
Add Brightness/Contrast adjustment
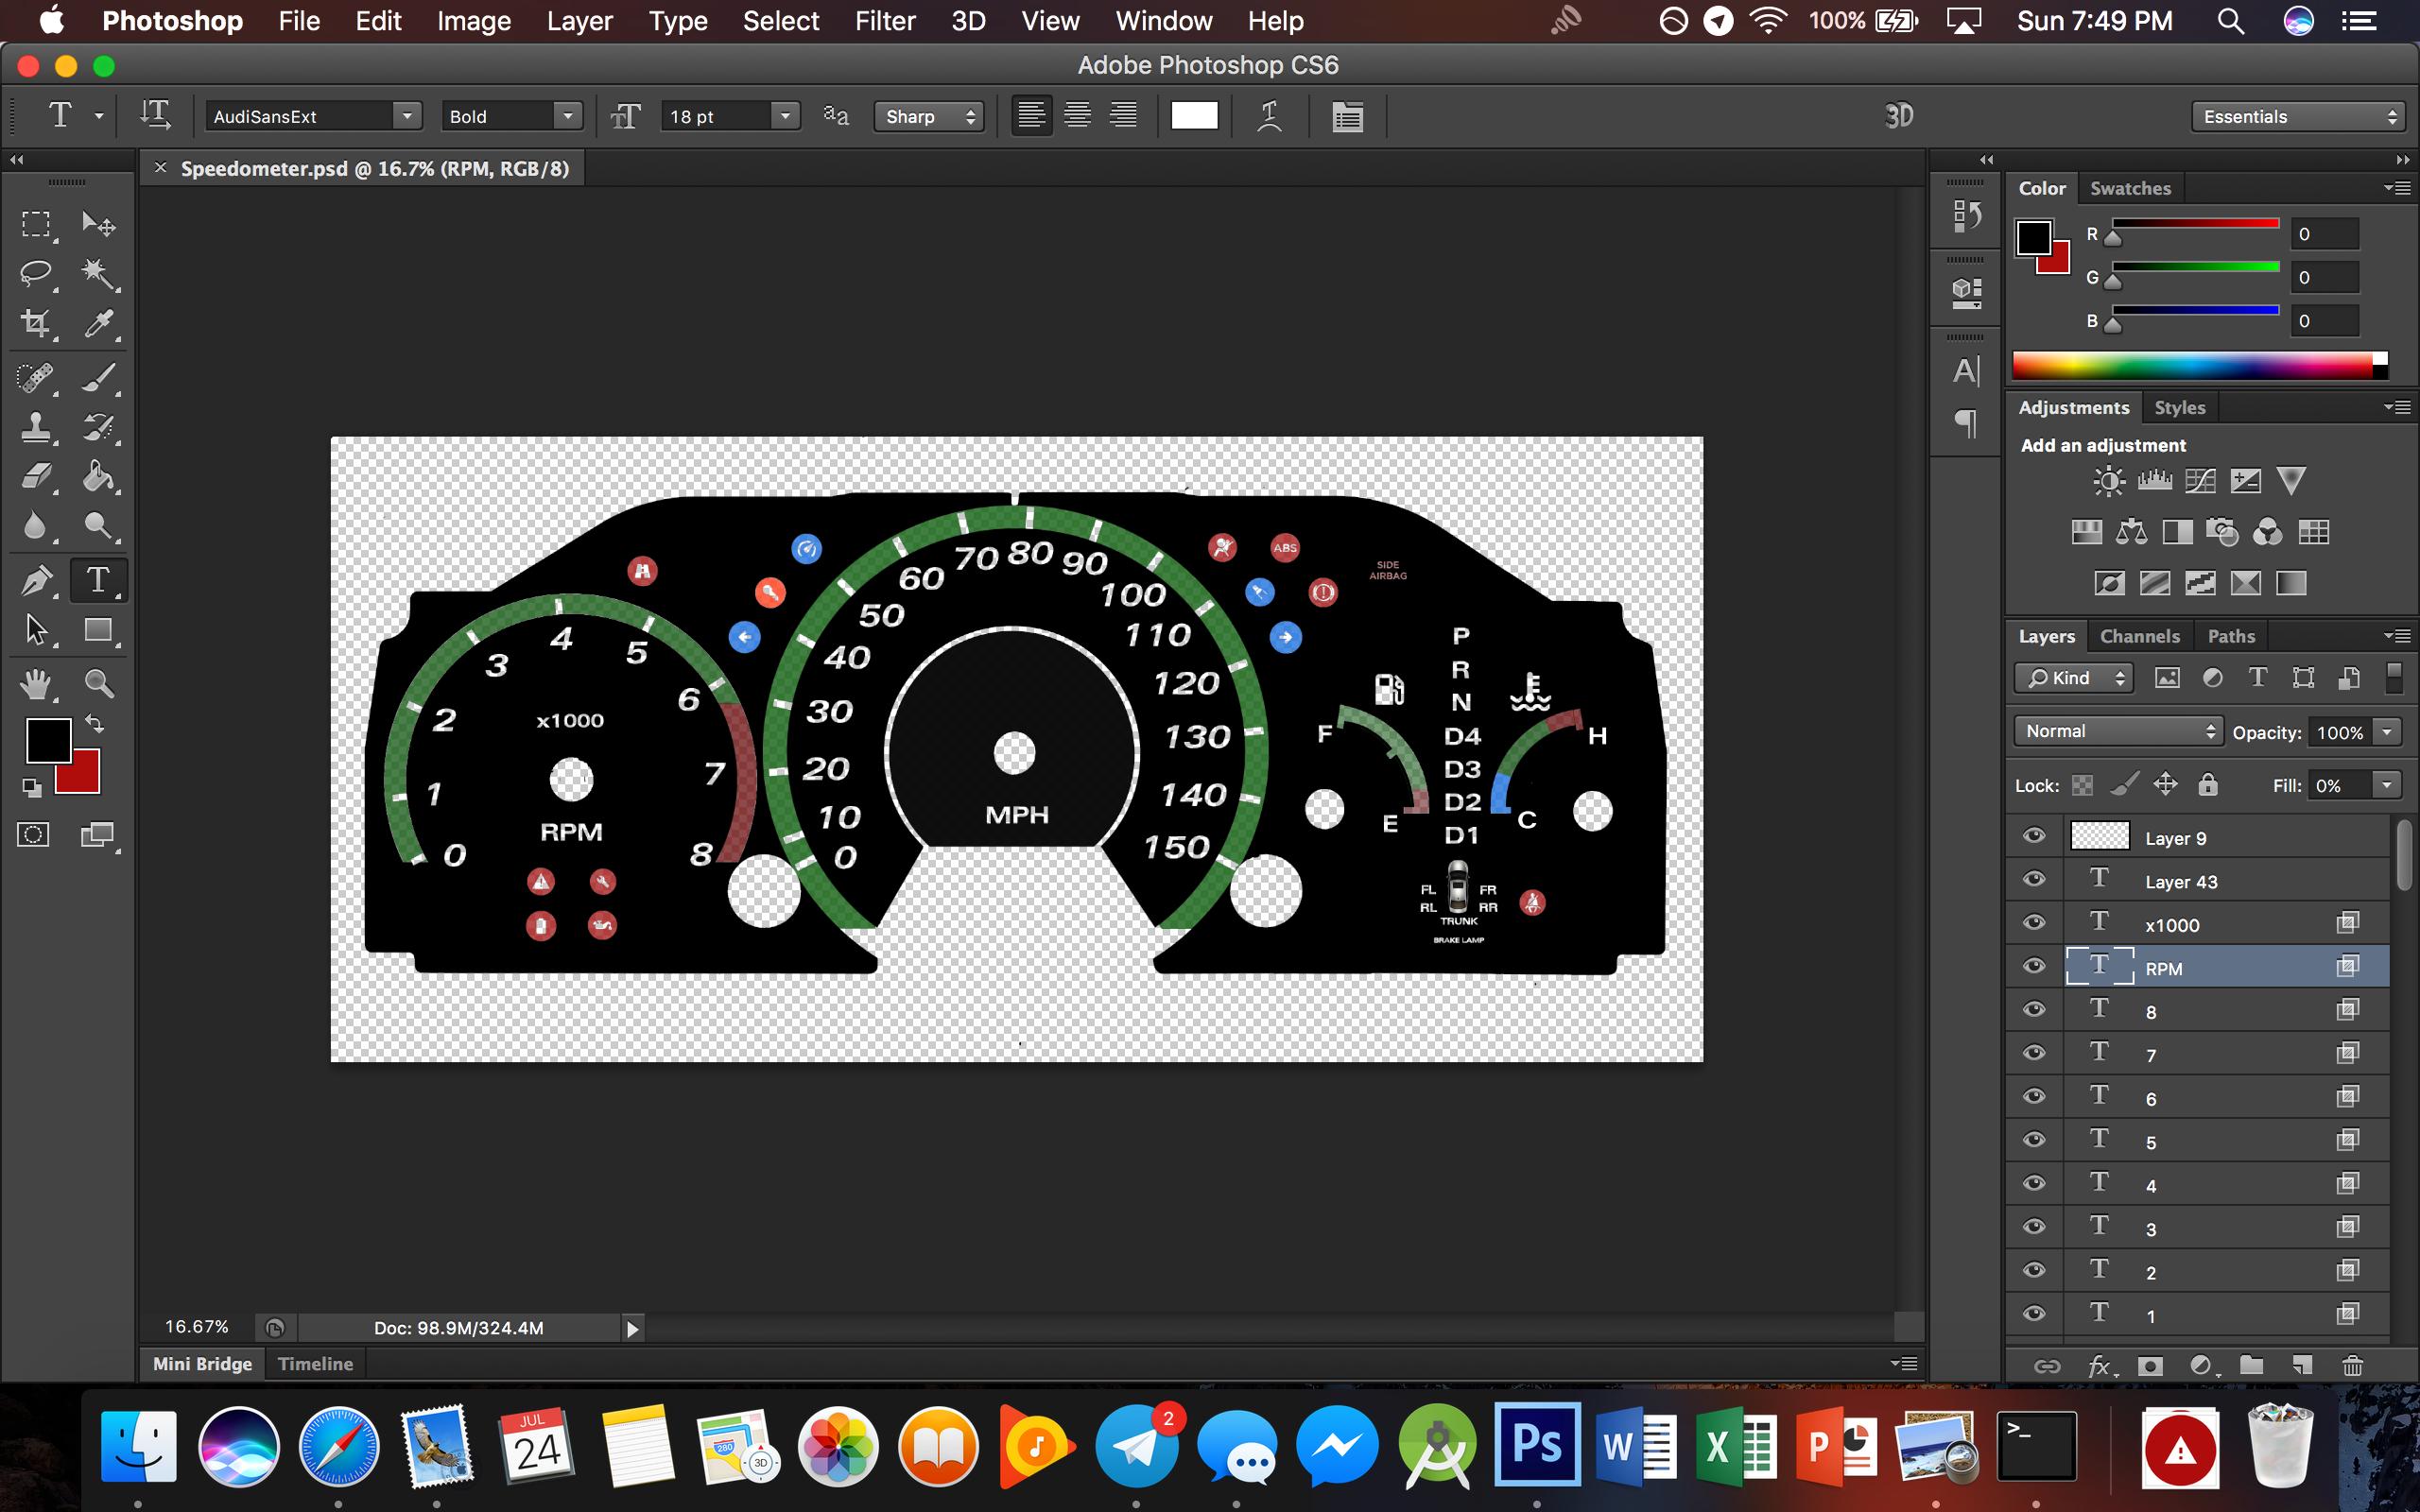click(2108, 481)
